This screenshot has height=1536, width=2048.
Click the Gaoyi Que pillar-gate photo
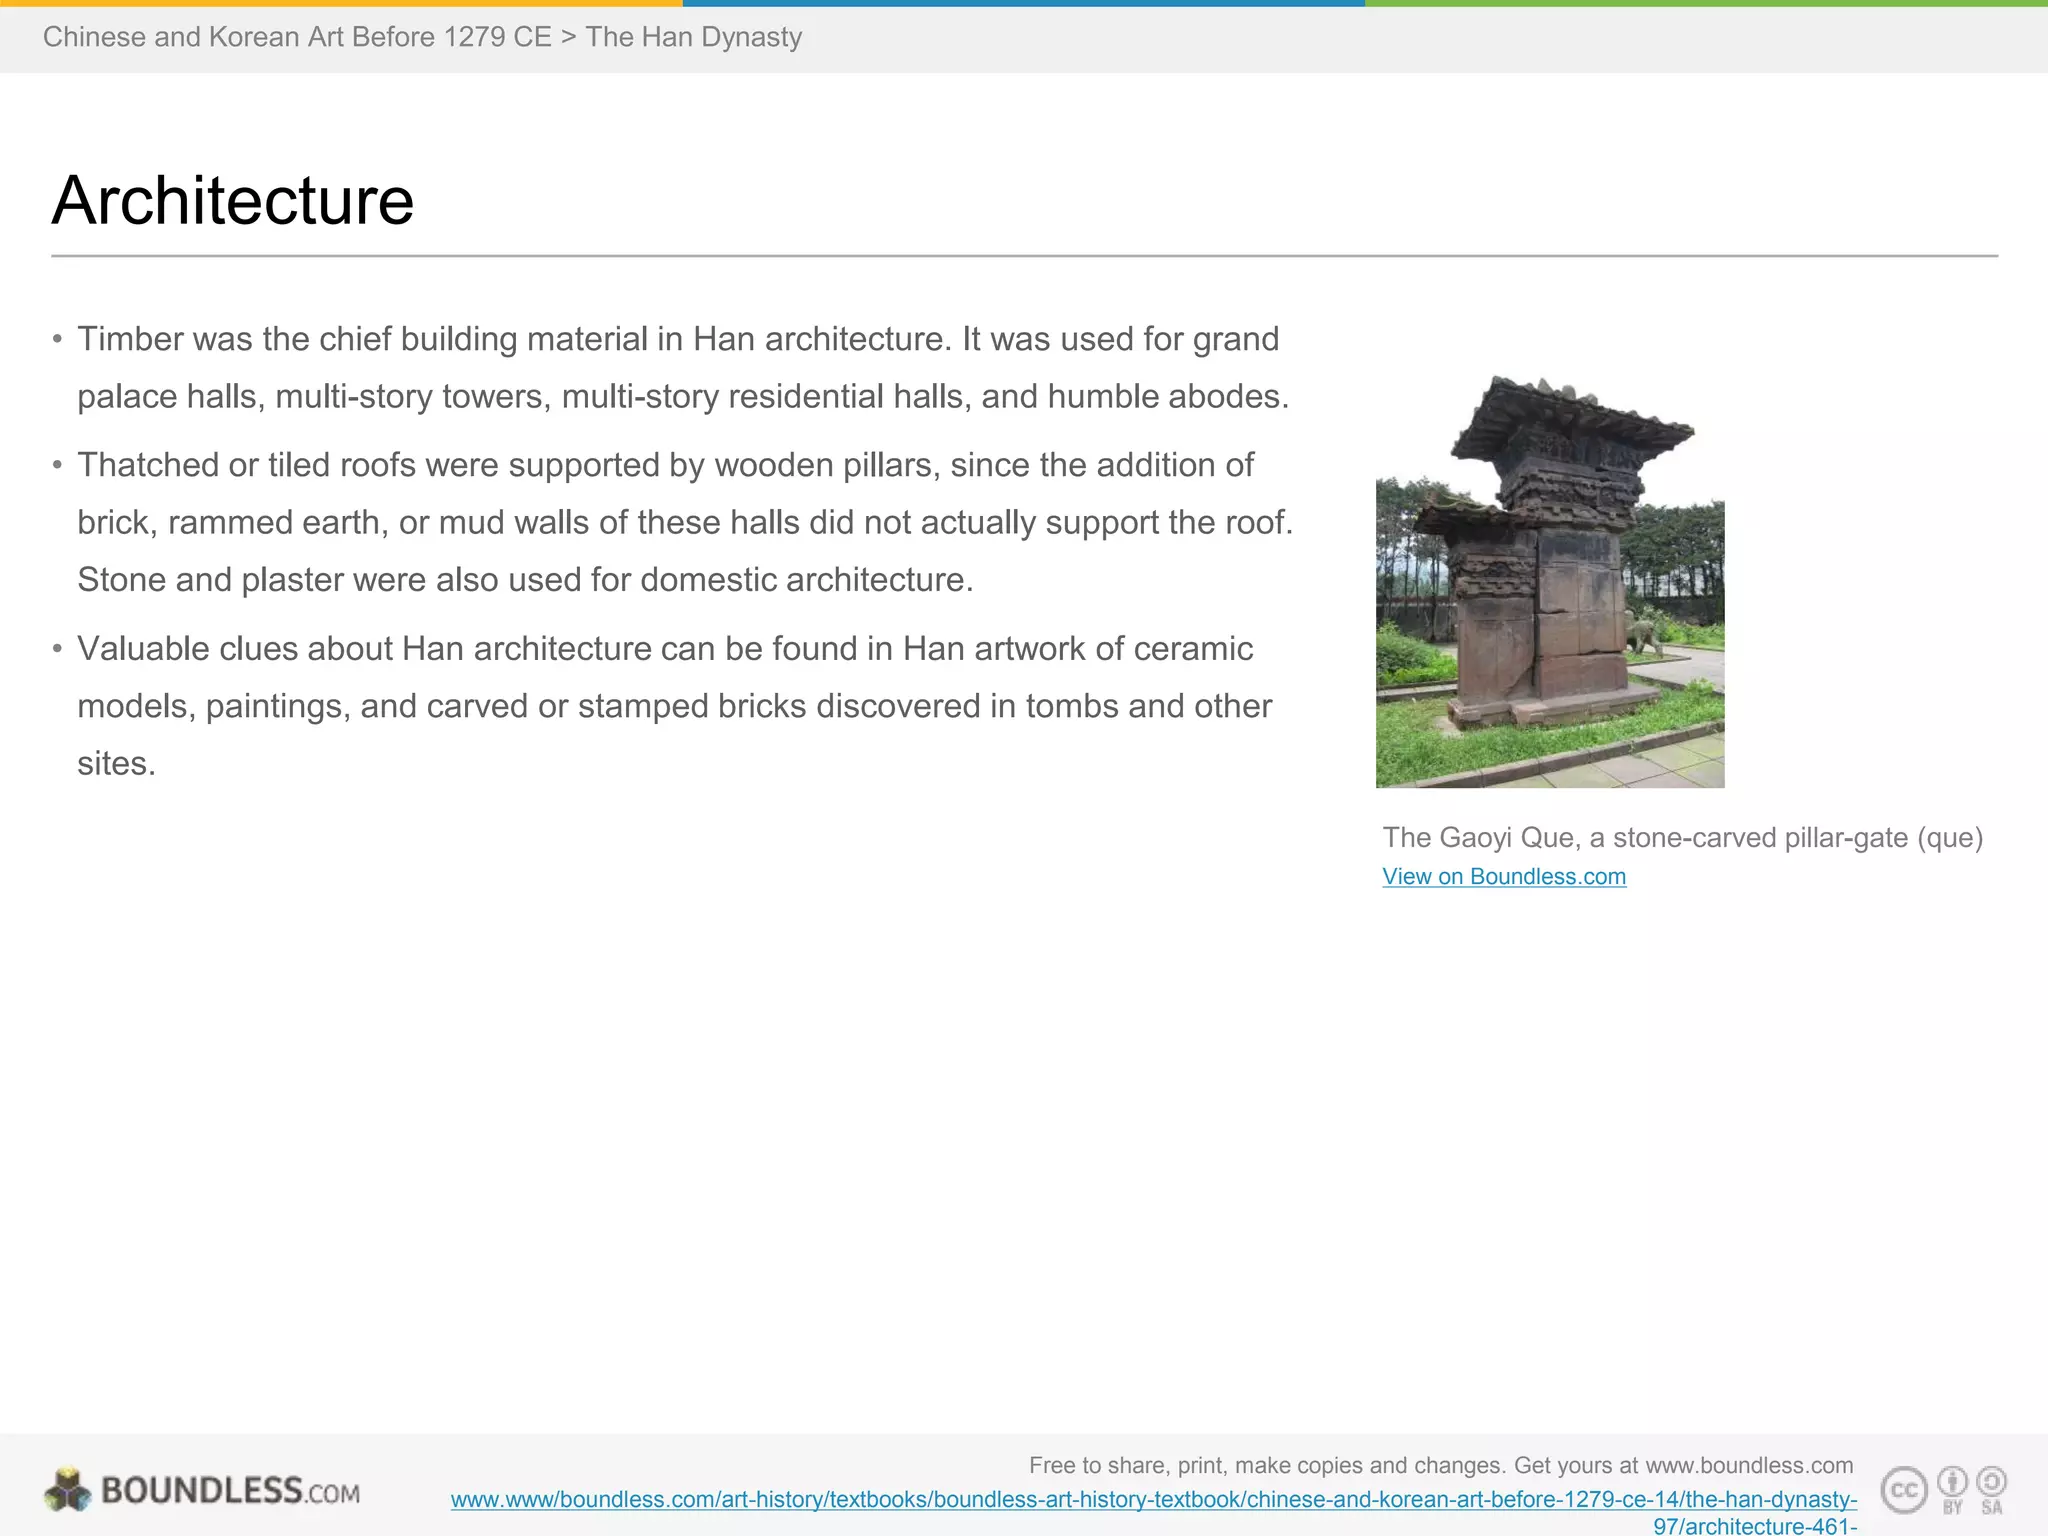pyautogui.click(x=1549, y=582)
